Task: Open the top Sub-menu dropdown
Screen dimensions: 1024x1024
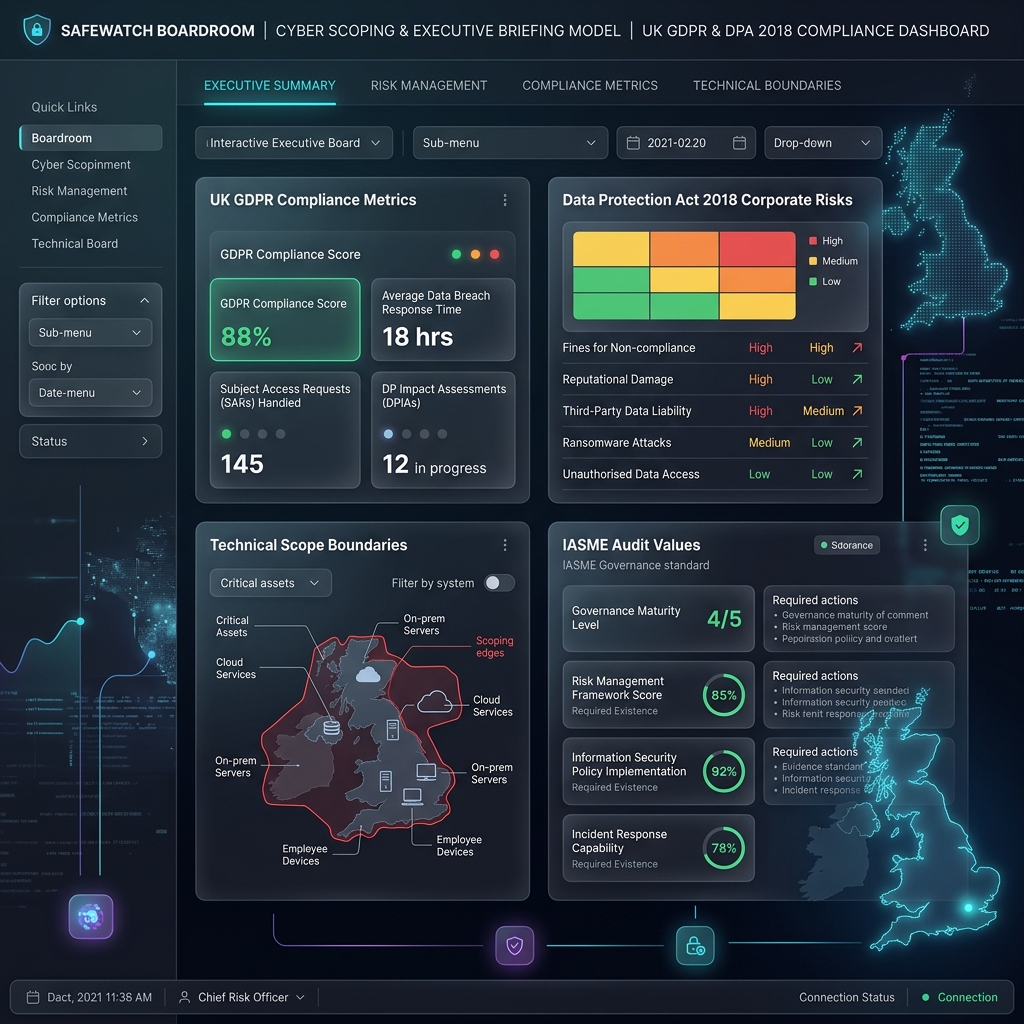Action: [510, 143]
